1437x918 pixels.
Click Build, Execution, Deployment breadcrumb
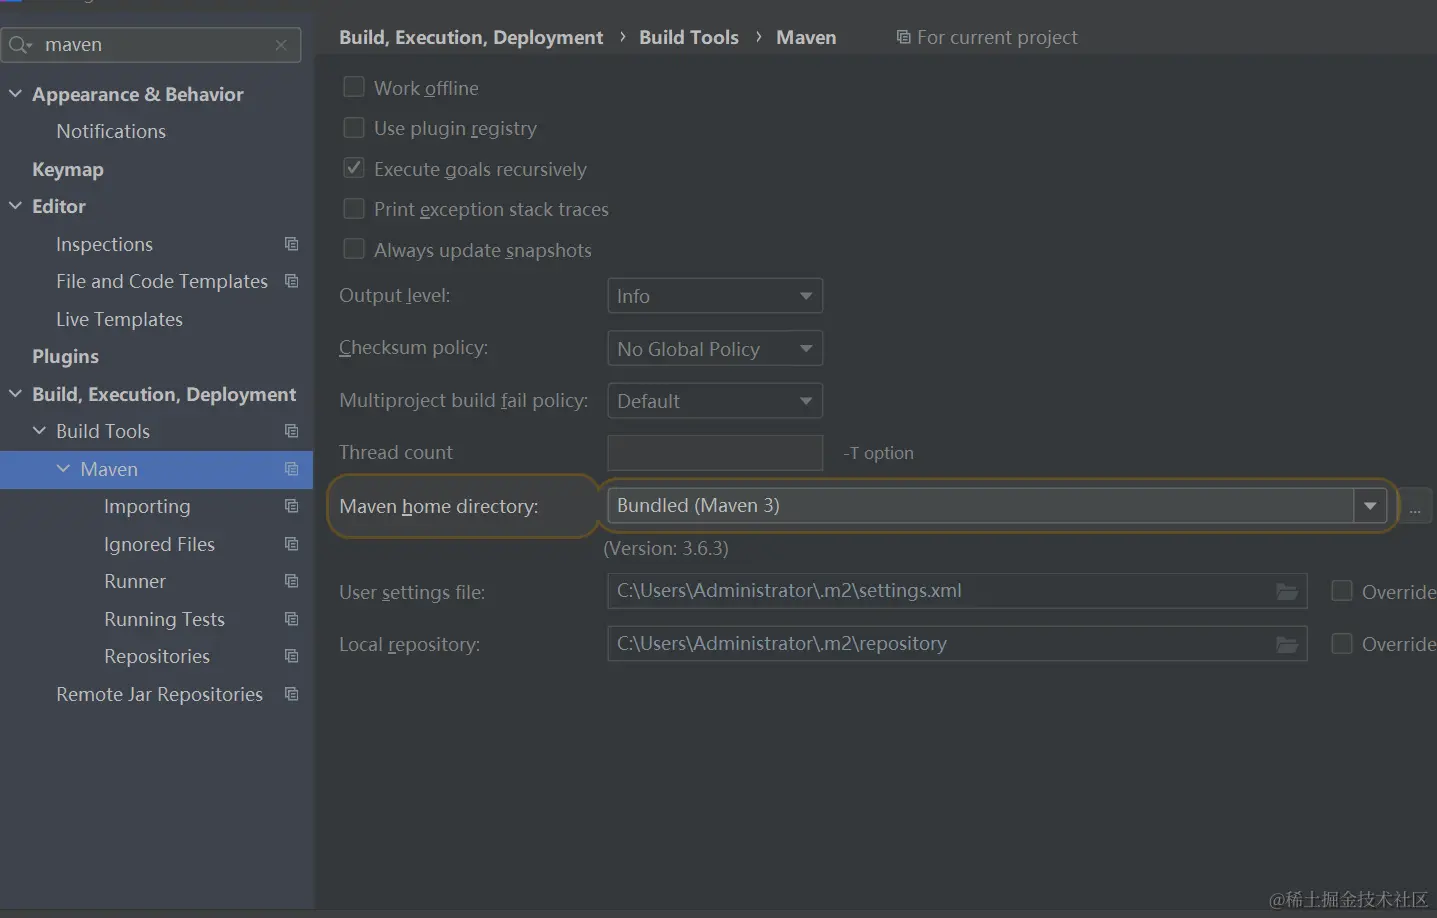pos(471,37)
